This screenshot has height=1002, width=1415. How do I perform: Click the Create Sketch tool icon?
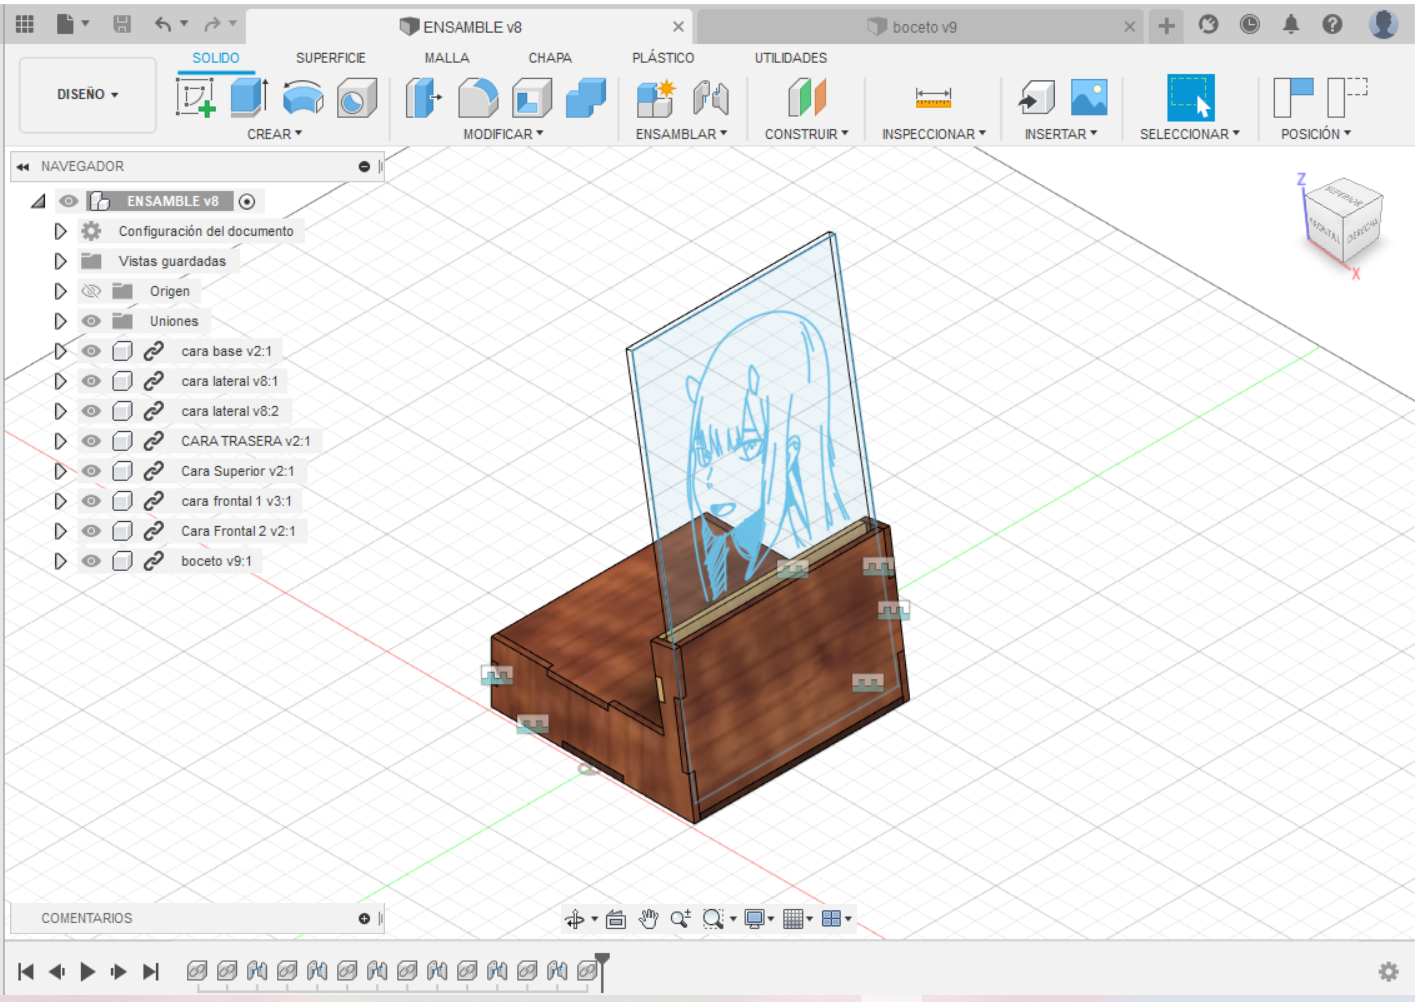(x=196, y=97)
